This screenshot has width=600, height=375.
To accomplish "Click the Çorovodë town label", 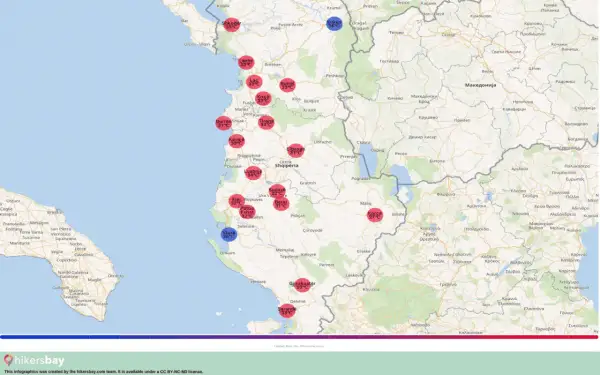I will (x=313, y=230).
